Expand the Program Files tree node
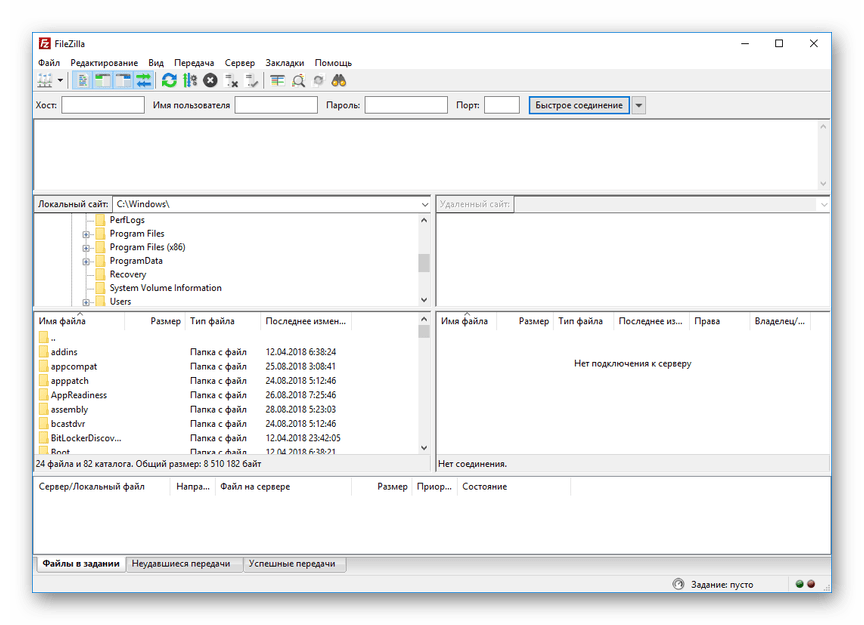The image size is (864, 625). click(x=87, y=234)
